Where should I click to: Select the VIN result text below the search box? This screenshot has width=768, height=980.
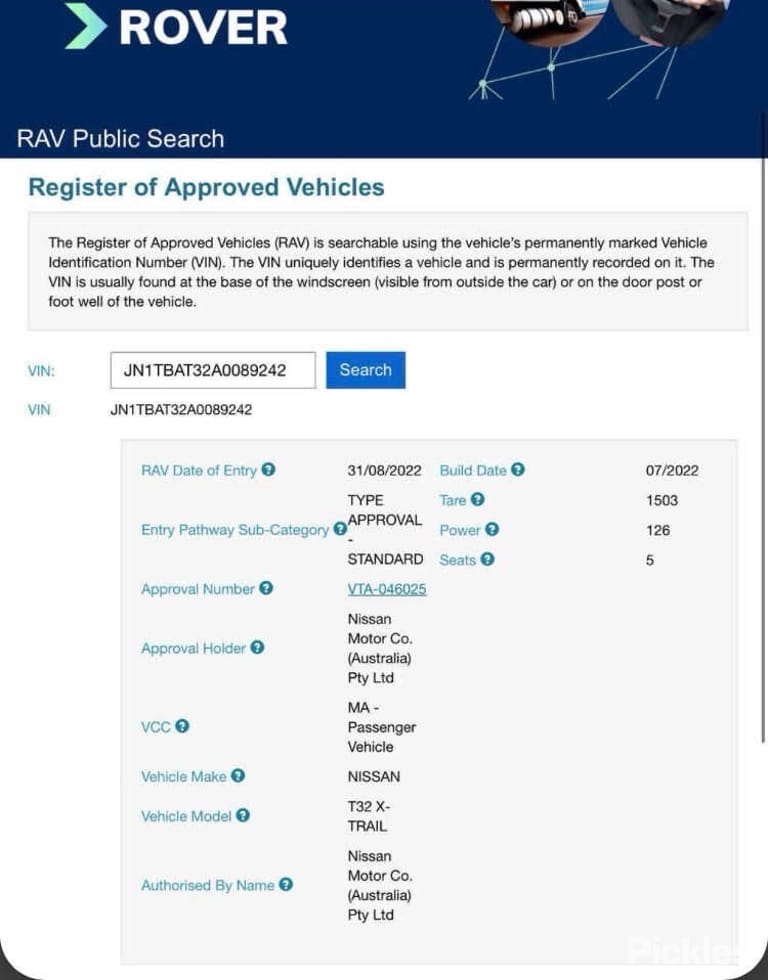click(x=181, y=410)
